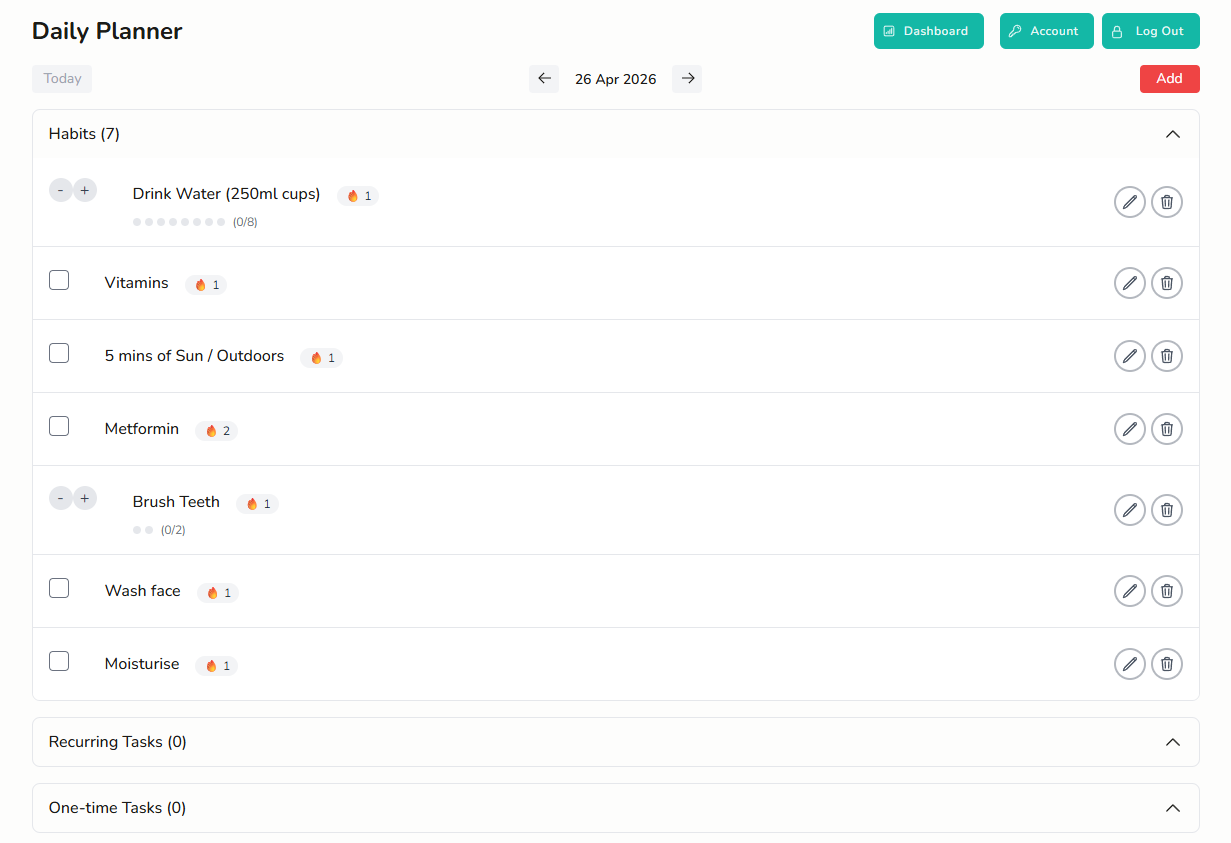Screen dimensions: 1231x843
Task: Decrease Drink Water count with minus
Action: (x=61, y=190)
